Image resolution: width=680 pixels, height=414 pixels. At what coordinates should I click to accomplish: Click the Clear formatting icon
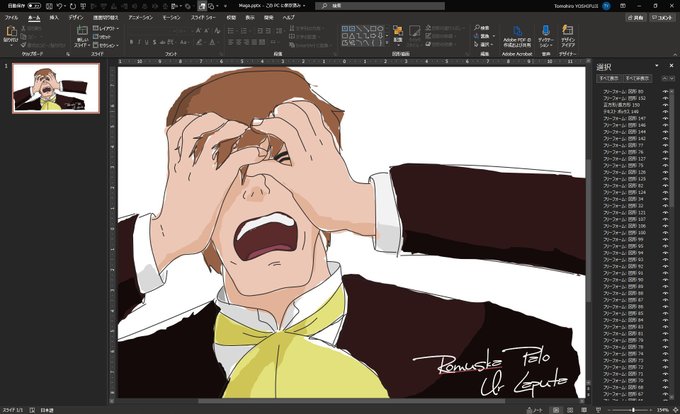click(x=218, y=31)
